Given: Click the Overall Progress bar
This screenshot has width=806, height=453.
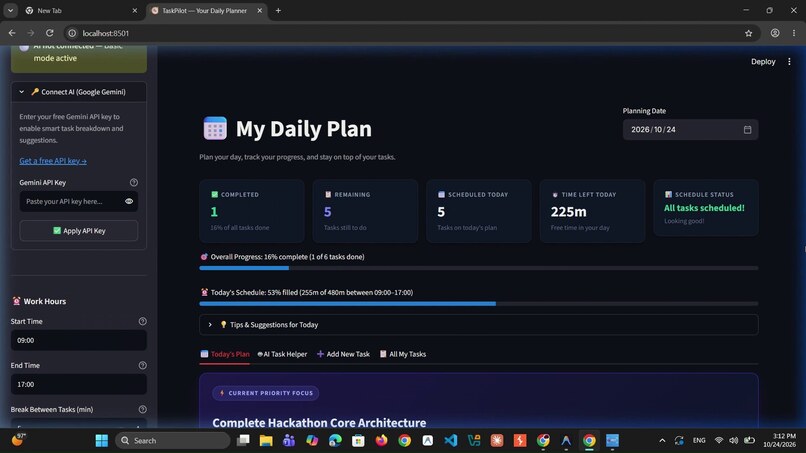Looking at the screenshot, I should (x=479, y=268).
